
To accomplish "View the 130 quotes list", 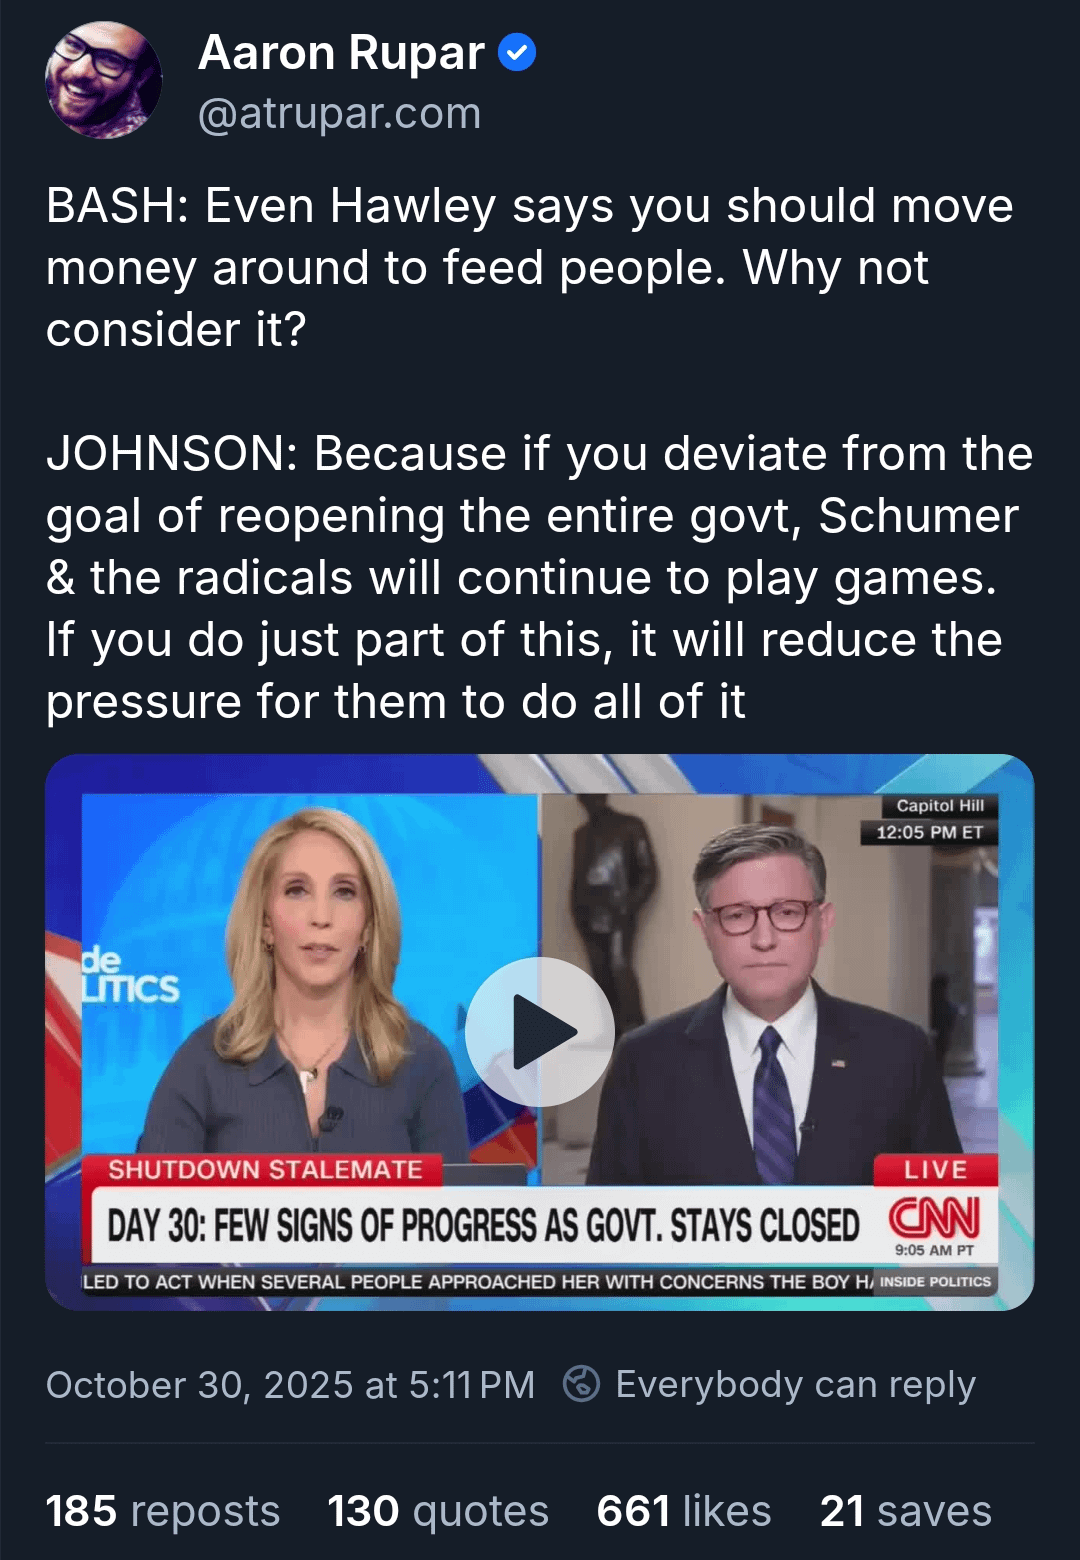I will [x=438, y=1511].
